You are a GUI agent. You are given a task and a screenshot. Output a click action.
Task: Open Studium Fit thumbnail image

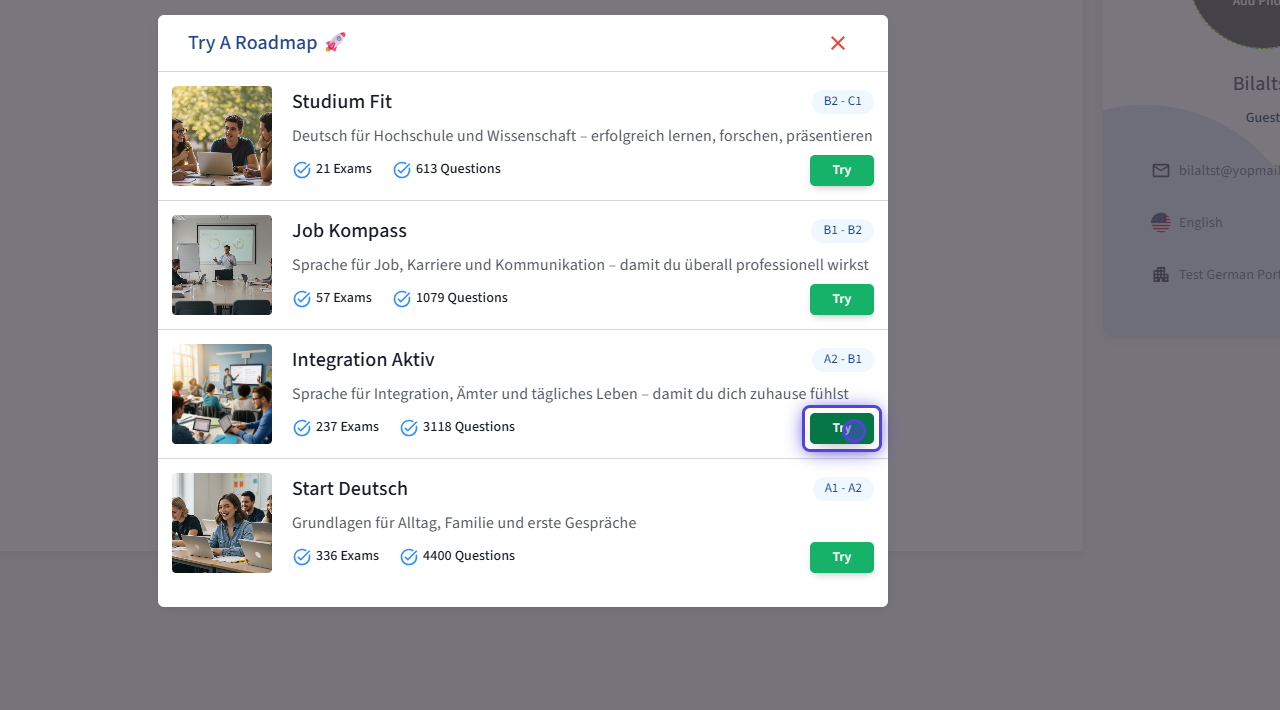[222, 136]
